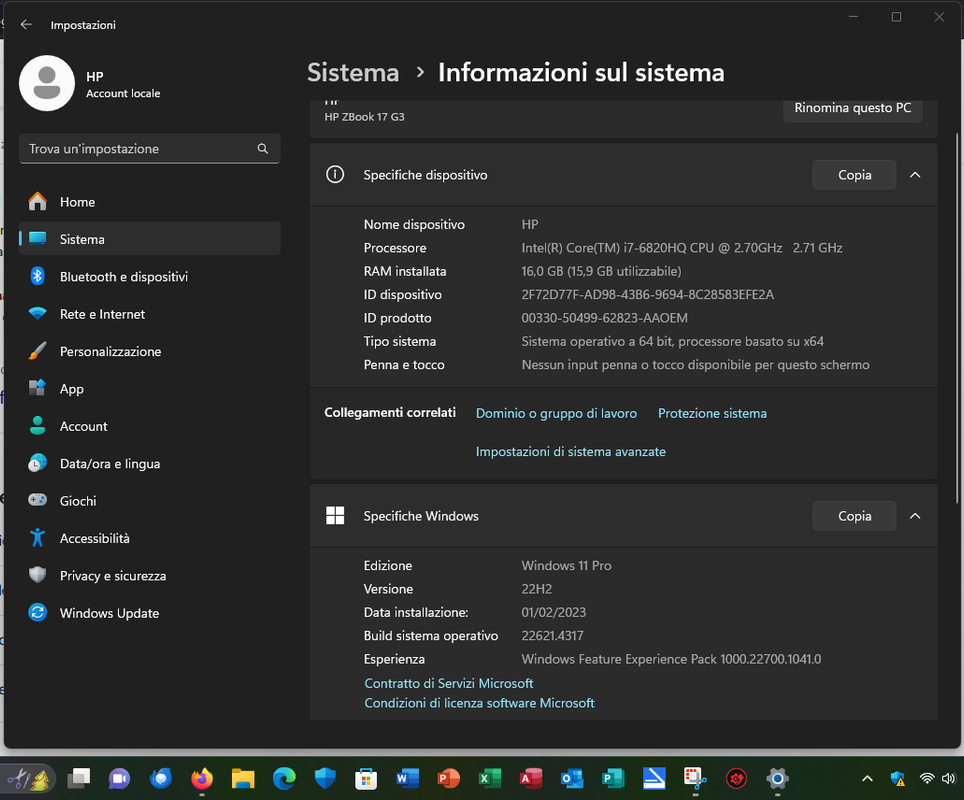
Task: Open the Dominio o gruppo di lavoro link
Action: pyautogui.click(x=556, y=413)
